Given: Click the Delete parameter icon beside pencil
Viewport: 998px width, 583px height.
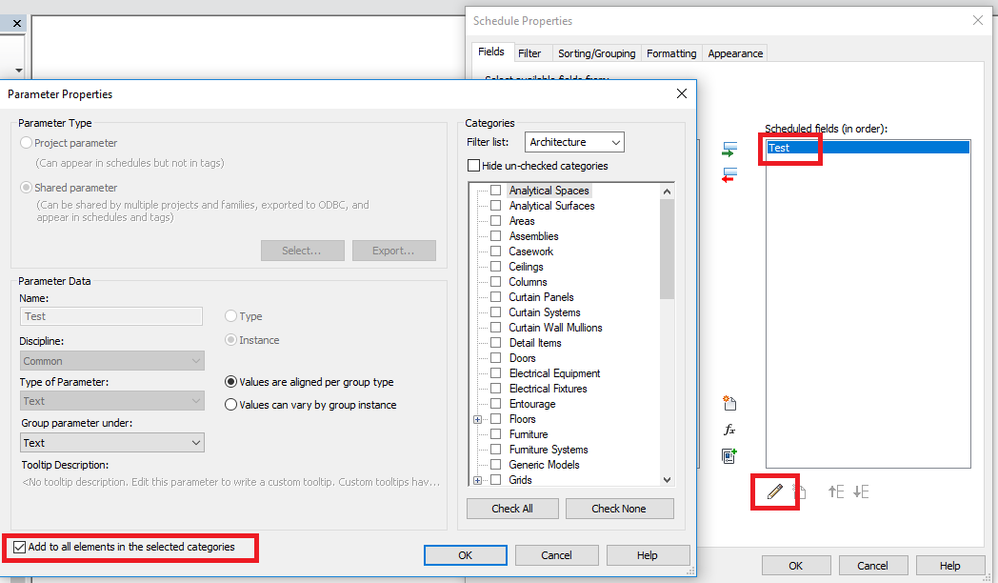Looking at the screenshot, I should click(x=800, y=491).
